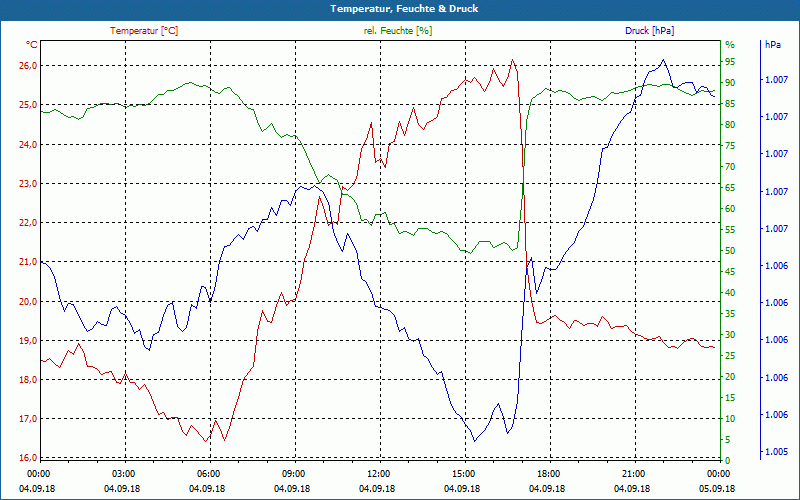This screenshot has width=800, height=500.
Task: Click the '18,0' temperature axis value
Action: (x=28, y=380)
